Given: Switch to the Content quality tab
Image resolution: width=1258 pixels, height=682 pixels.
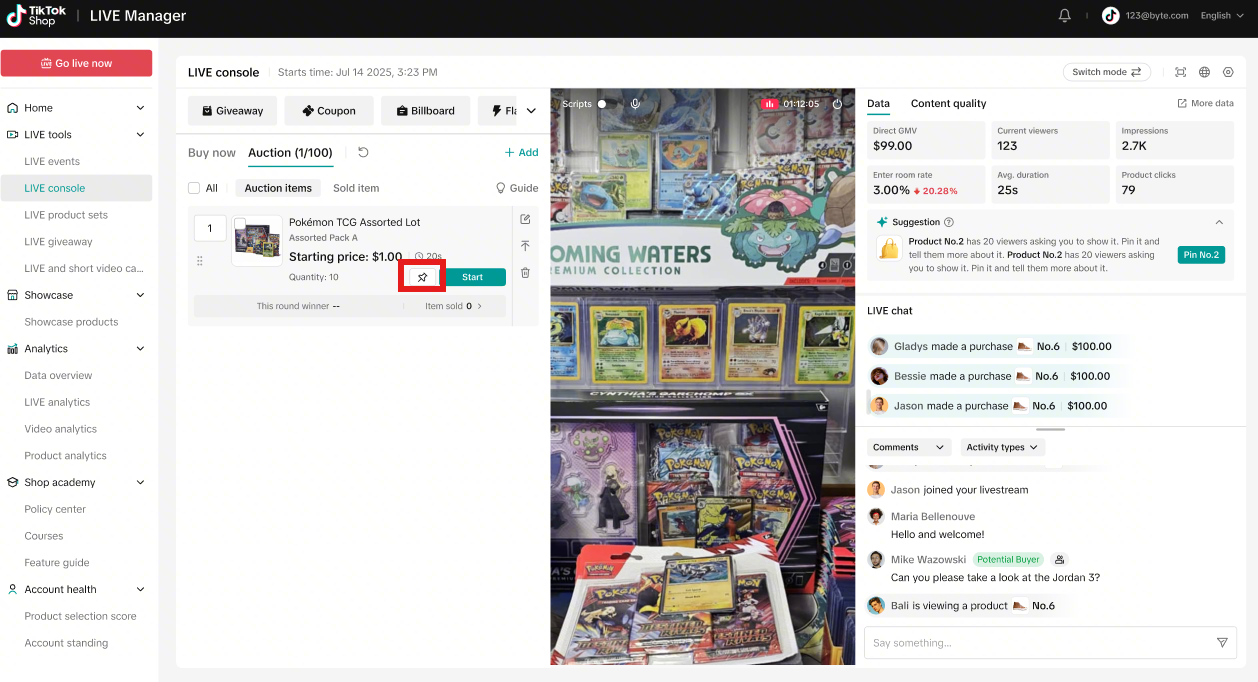Looking at the screenshot, I should pos(948,103).
